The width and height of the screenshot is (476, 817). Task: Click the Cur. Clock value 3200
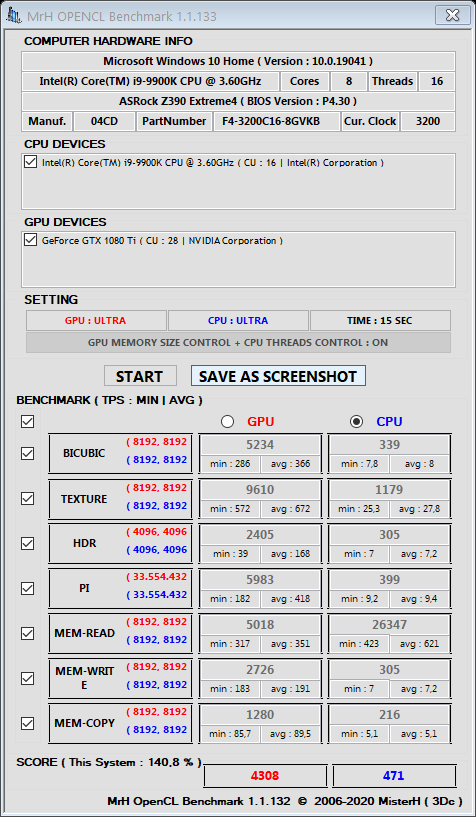tap(428, 121)
